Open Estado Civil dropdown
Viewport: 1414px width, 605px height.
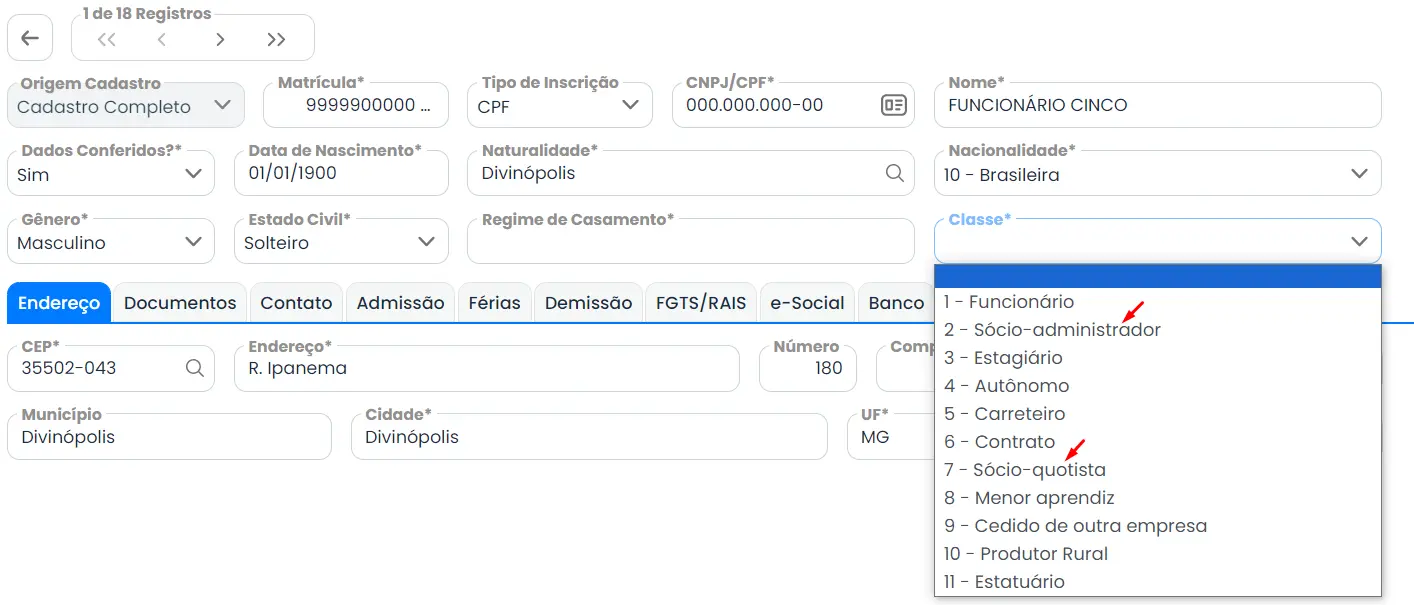pyautogui.click(x=341, y=241)
